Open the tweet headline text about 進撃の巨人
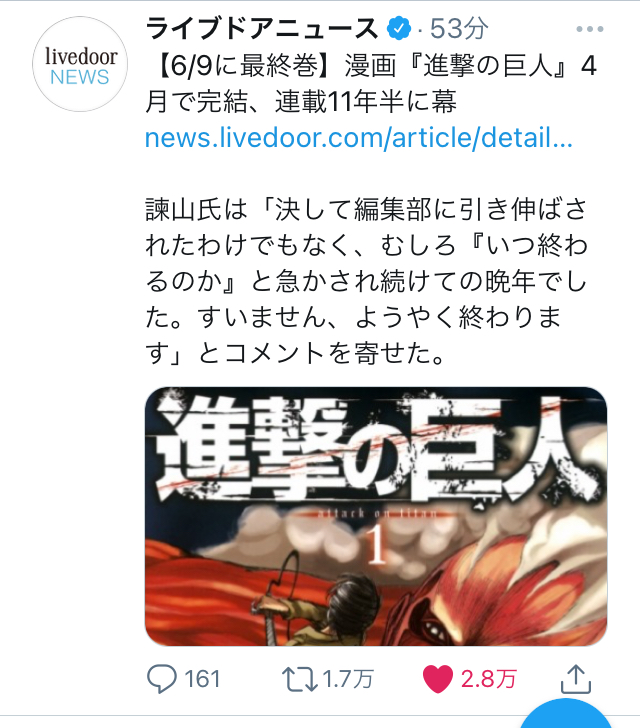Screen dimensions: 640x728 (371, 84)
